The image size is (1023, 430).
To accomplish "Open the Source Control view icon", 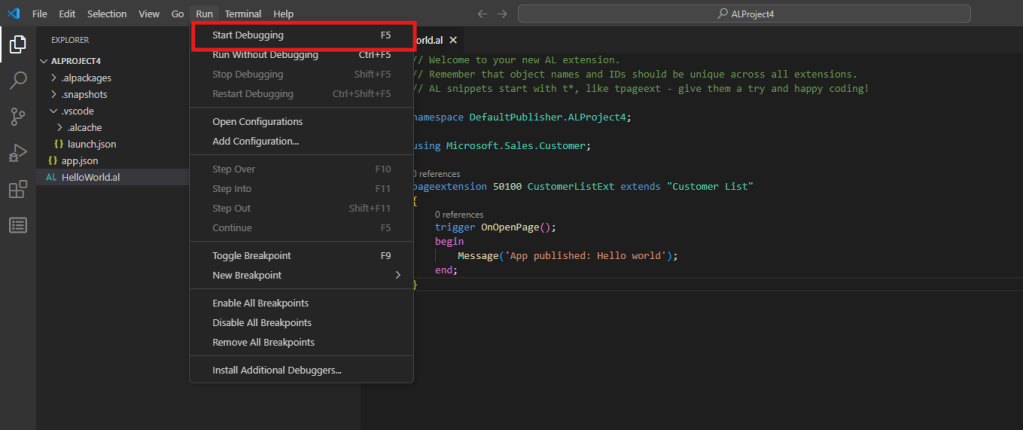I will 17,117.
